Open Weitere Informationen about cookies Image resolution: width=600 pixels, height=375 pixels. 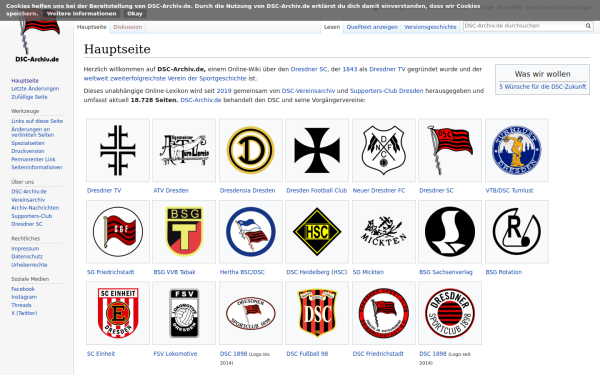[82, 13]
